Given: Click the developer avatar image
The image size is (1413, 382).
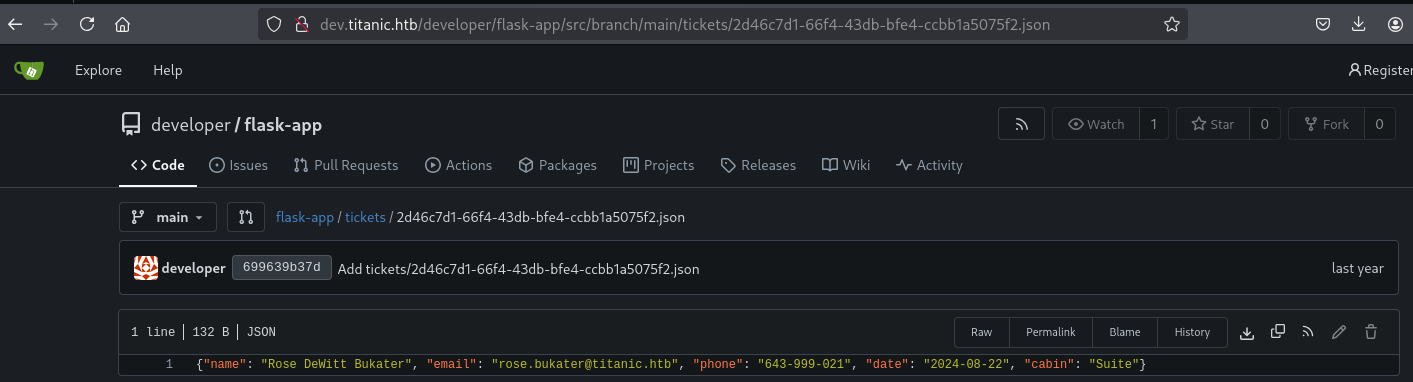Looking at the screenshot, I should 146,268.
